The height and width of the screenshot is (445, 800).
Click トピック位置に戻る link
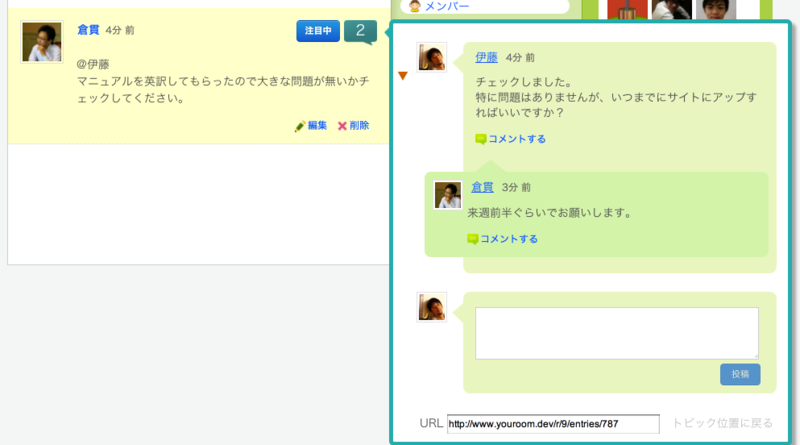722,423
